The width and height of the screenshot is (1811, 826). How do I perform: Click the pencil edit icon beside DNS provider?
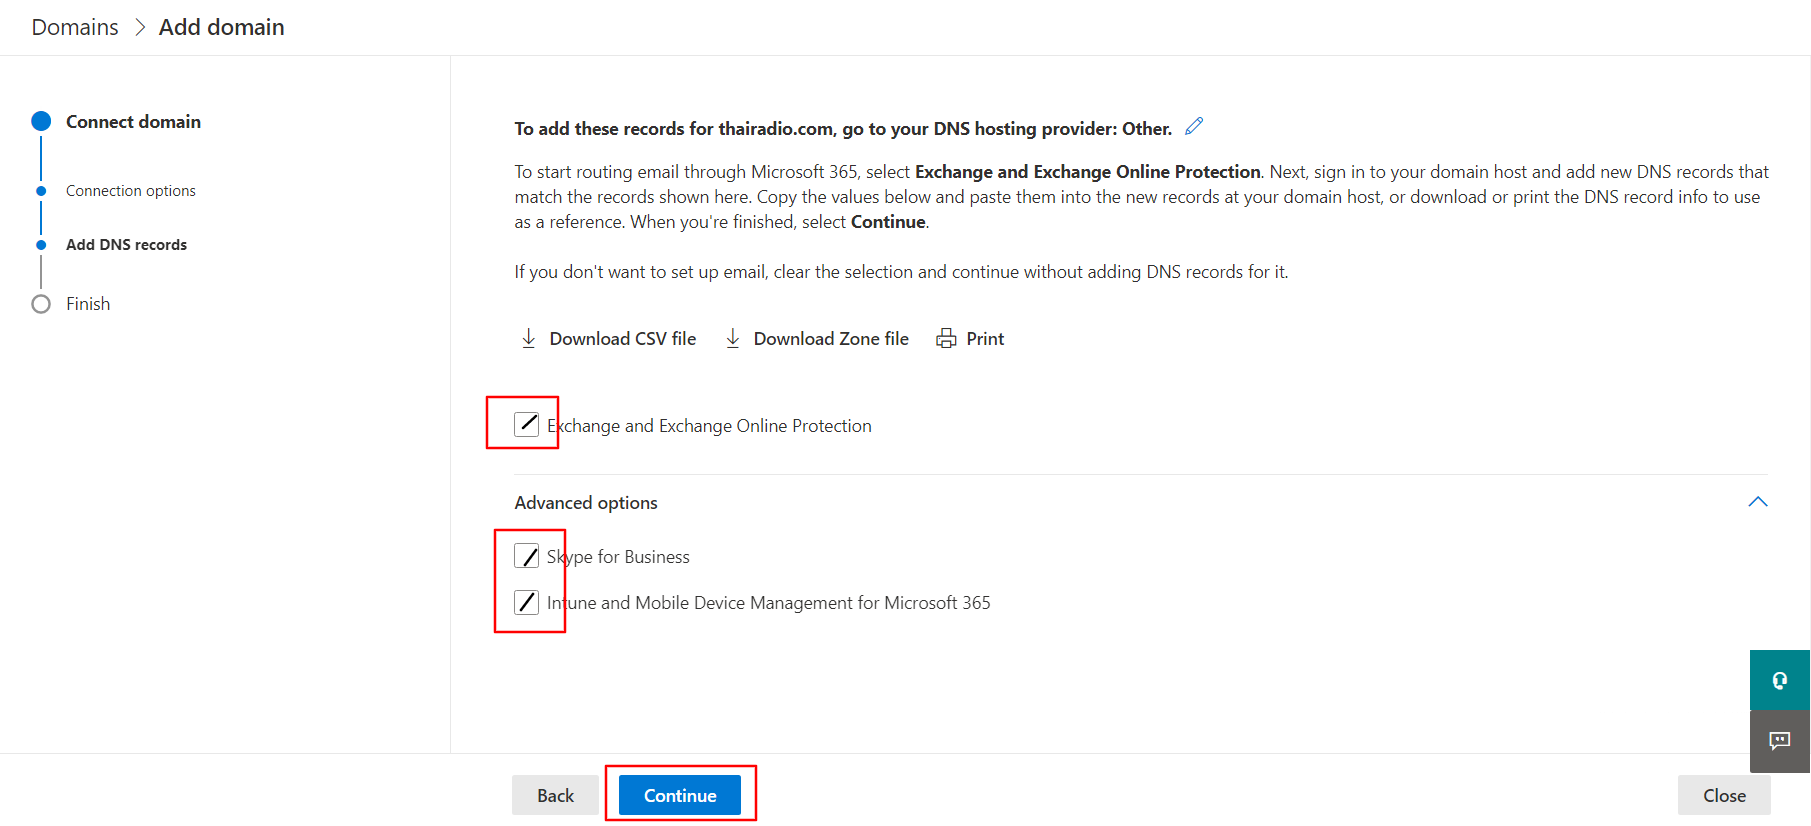pyautogui.click(x=1194, y=126)
